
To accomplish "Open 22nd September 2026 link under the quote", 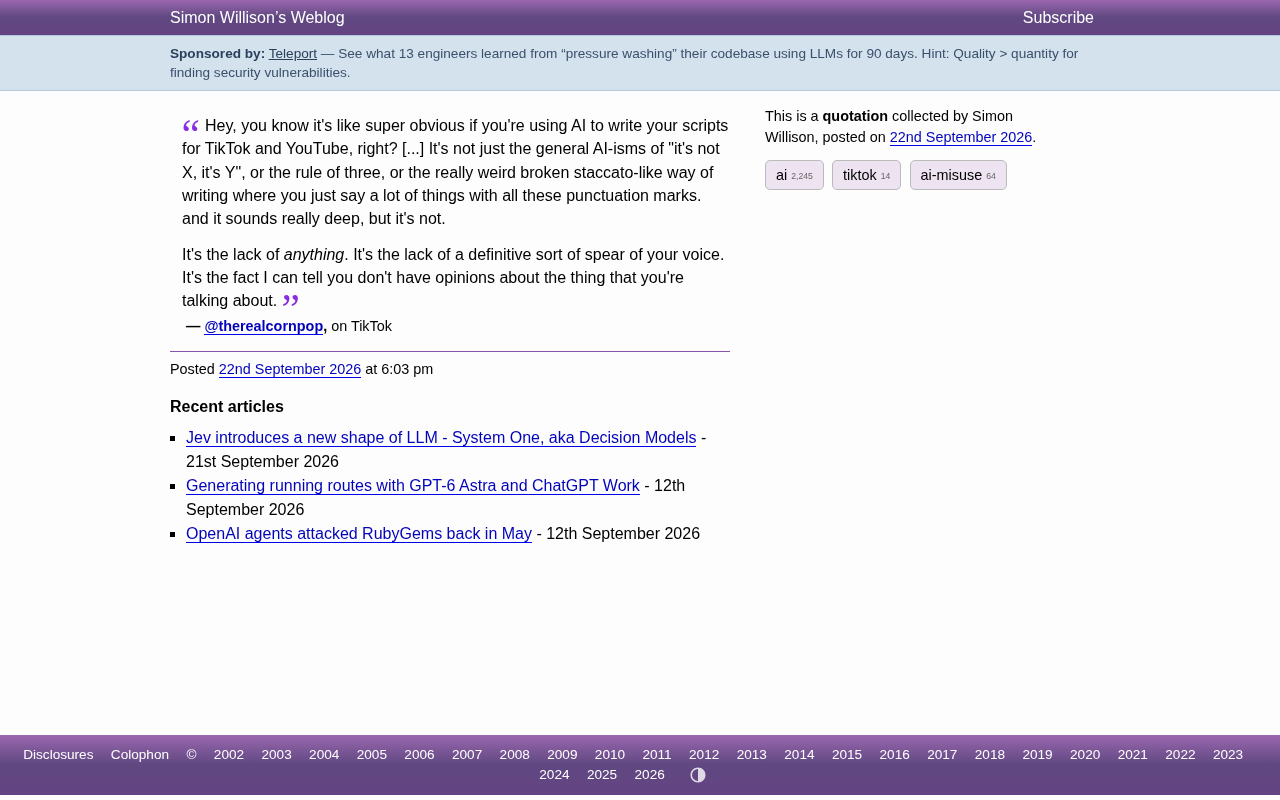I will [290, 369].
